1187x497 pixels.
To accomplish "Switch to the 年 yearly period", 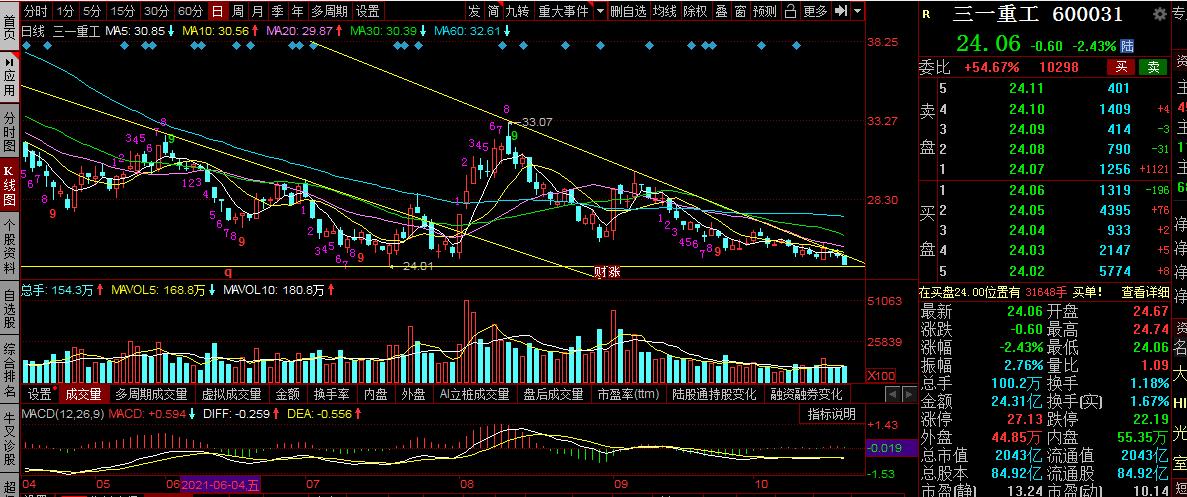I will (x=298, y=11).
